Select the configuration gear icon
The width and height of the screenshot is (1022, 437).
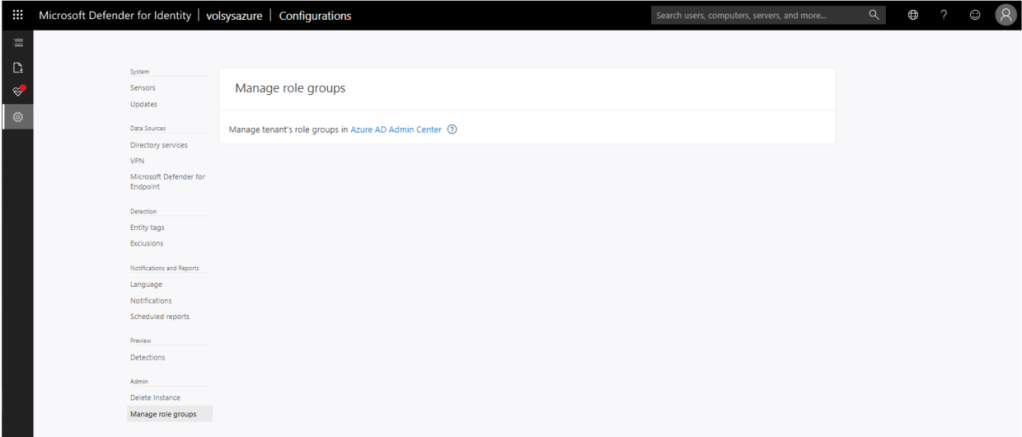pyautogui.click(x=17, y=117)
